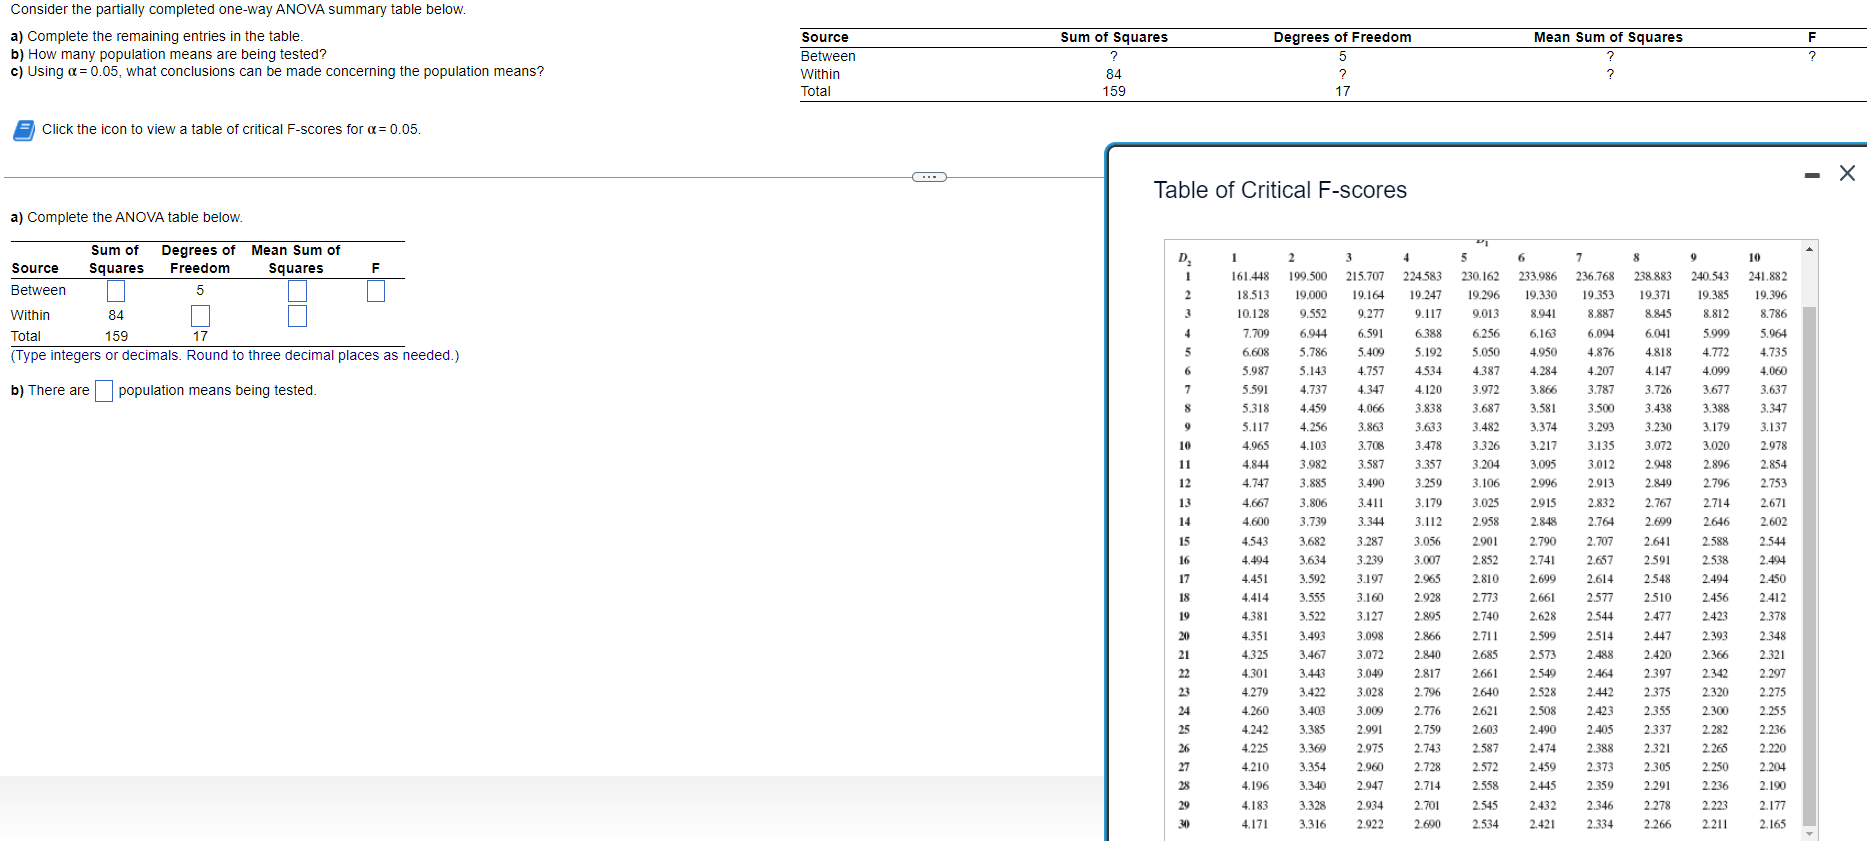Click the 'Total' row label in the answer table
Image resolution: width=1867 pixels, height=841 pixels.
point(26,337)
